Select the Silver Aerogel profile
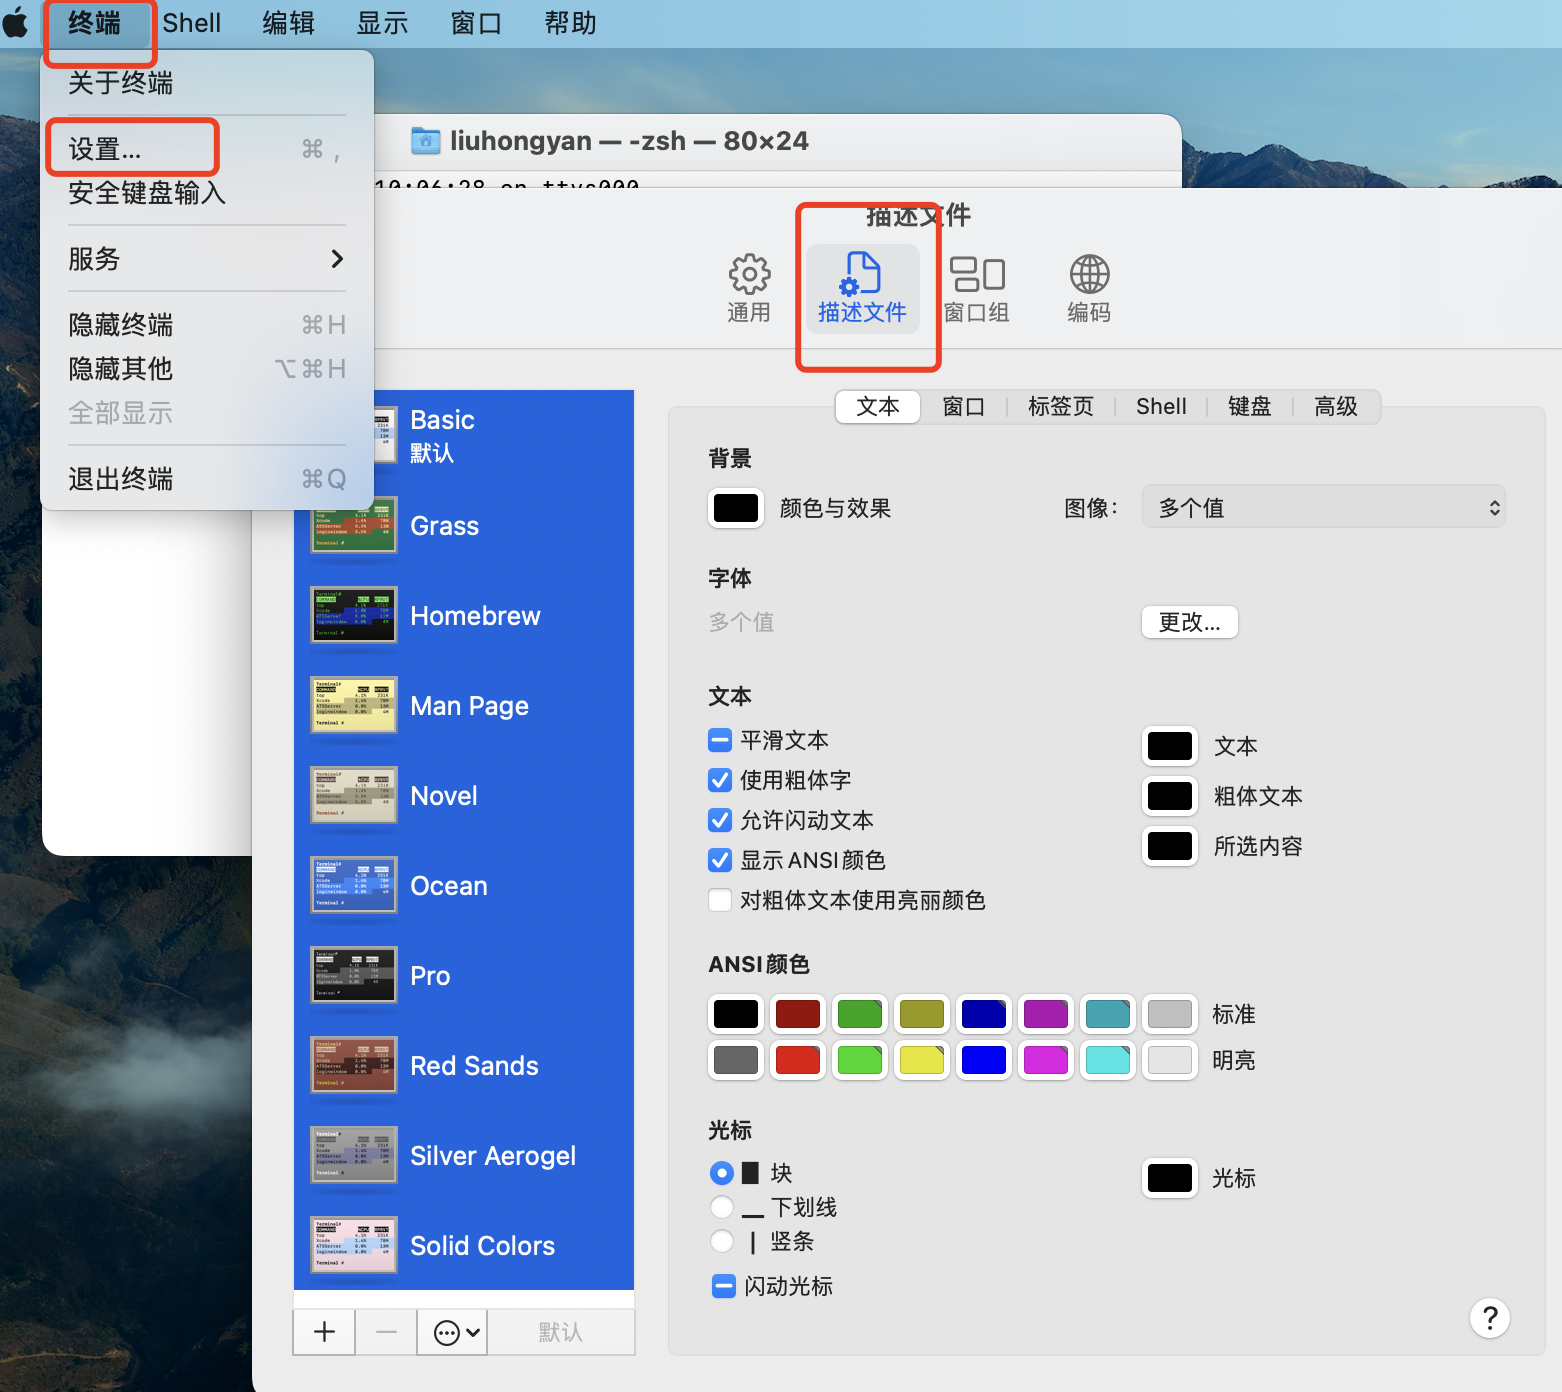 (x=464, y=1155)
